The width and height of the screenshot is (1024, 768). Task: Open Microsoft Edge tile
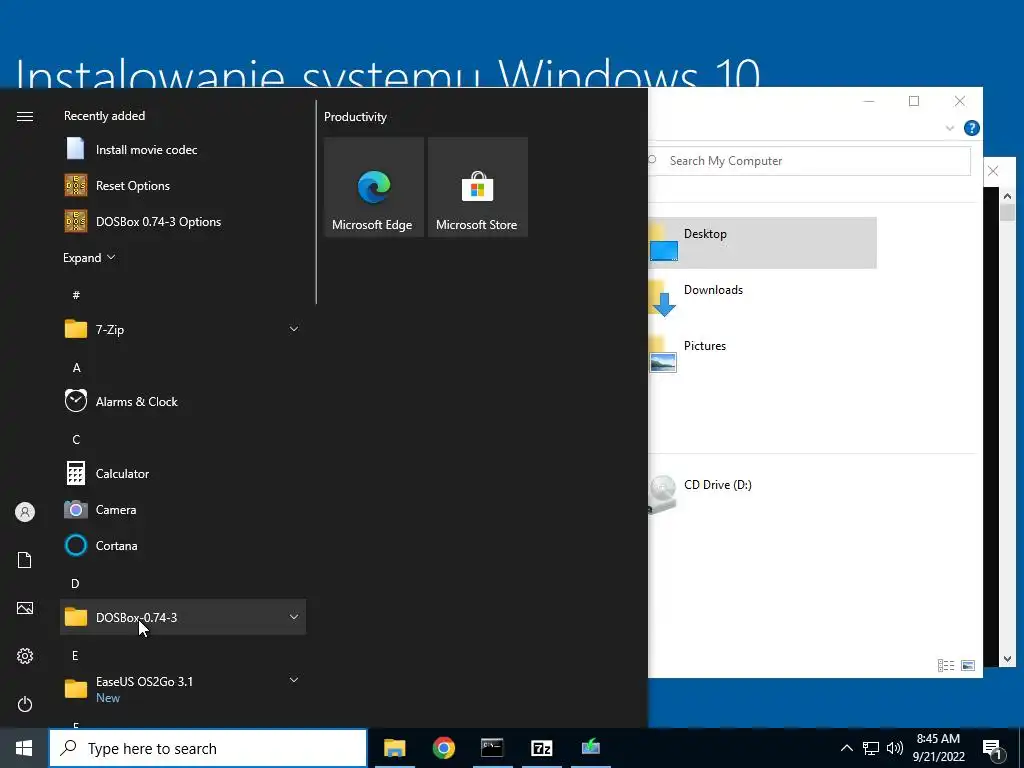374,187
